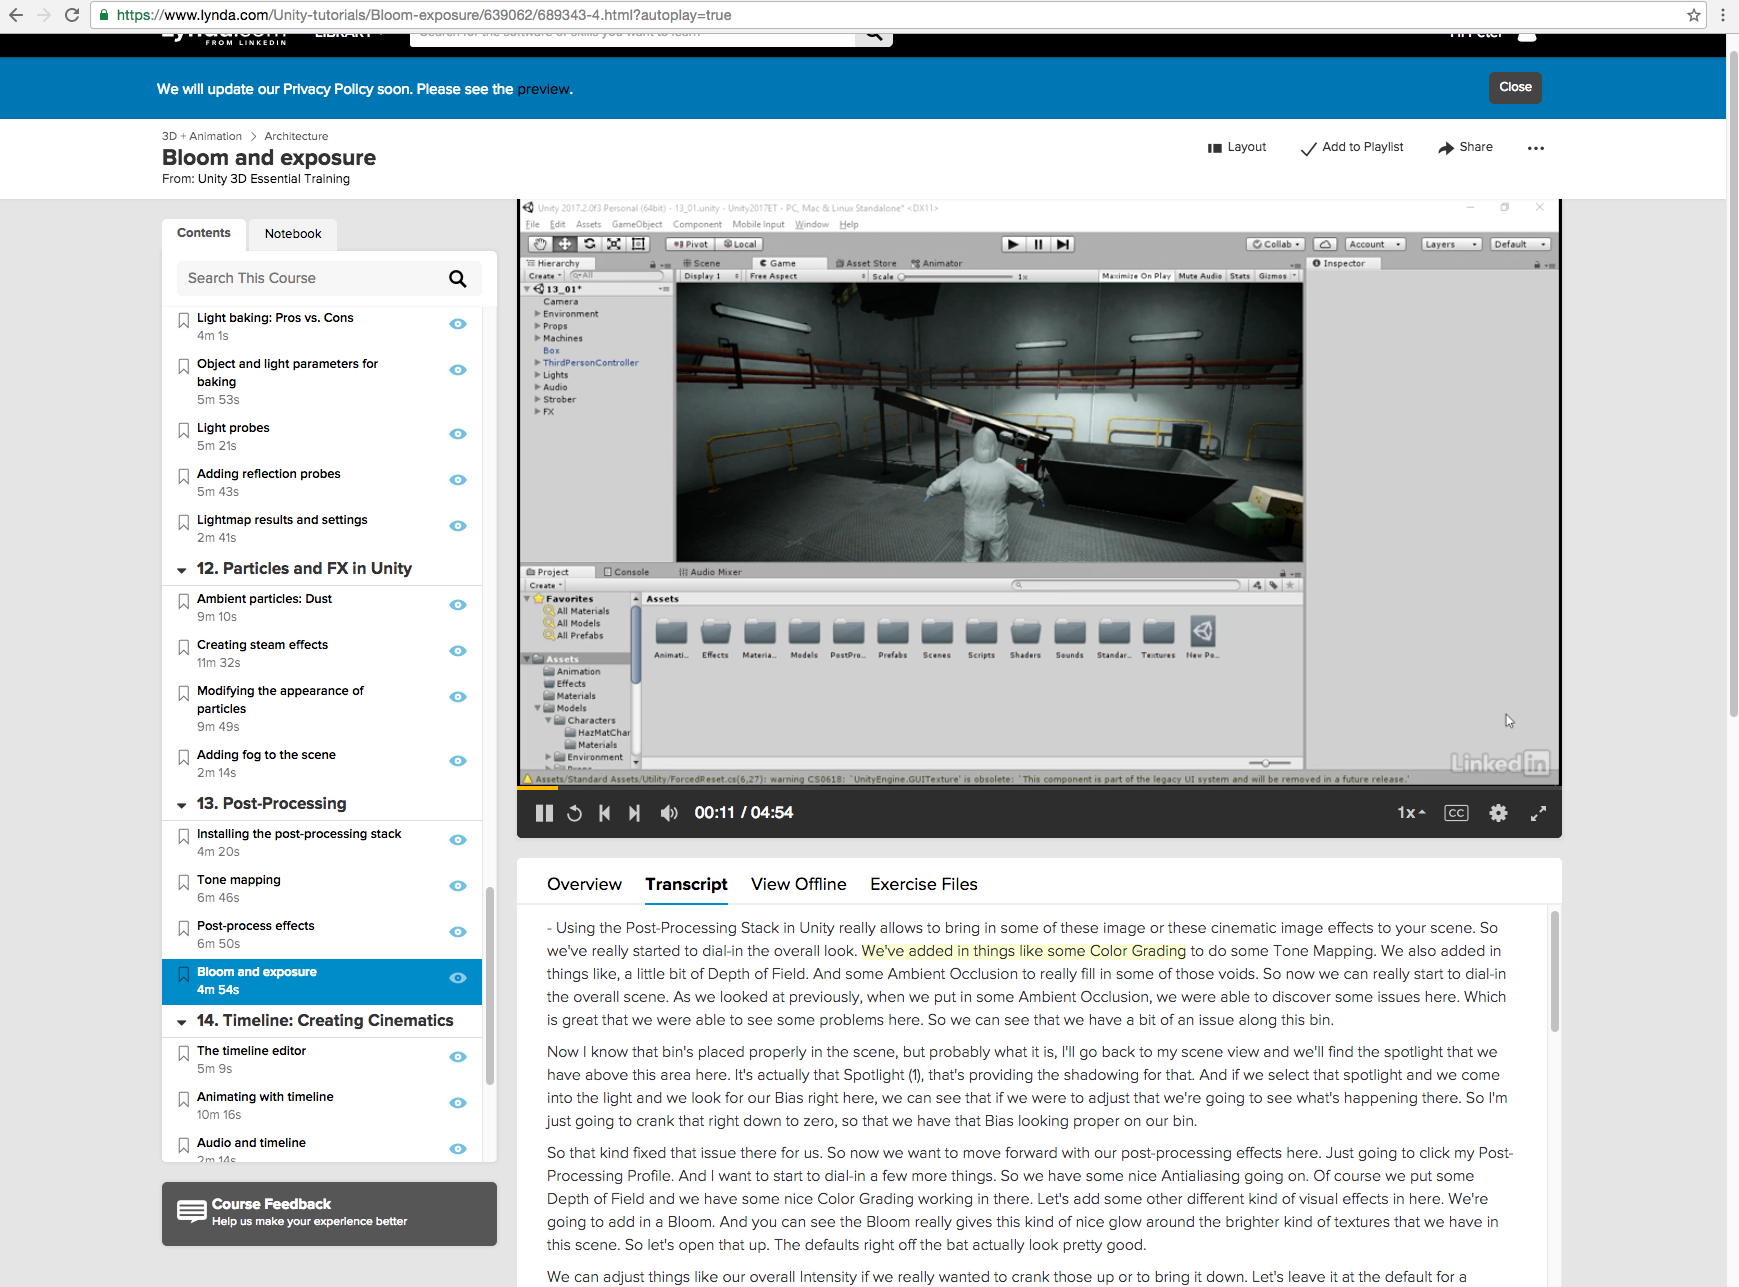Toggle closed captions CC button
Viewport: 1739px width, 1287px height.
coord(1456,813)
